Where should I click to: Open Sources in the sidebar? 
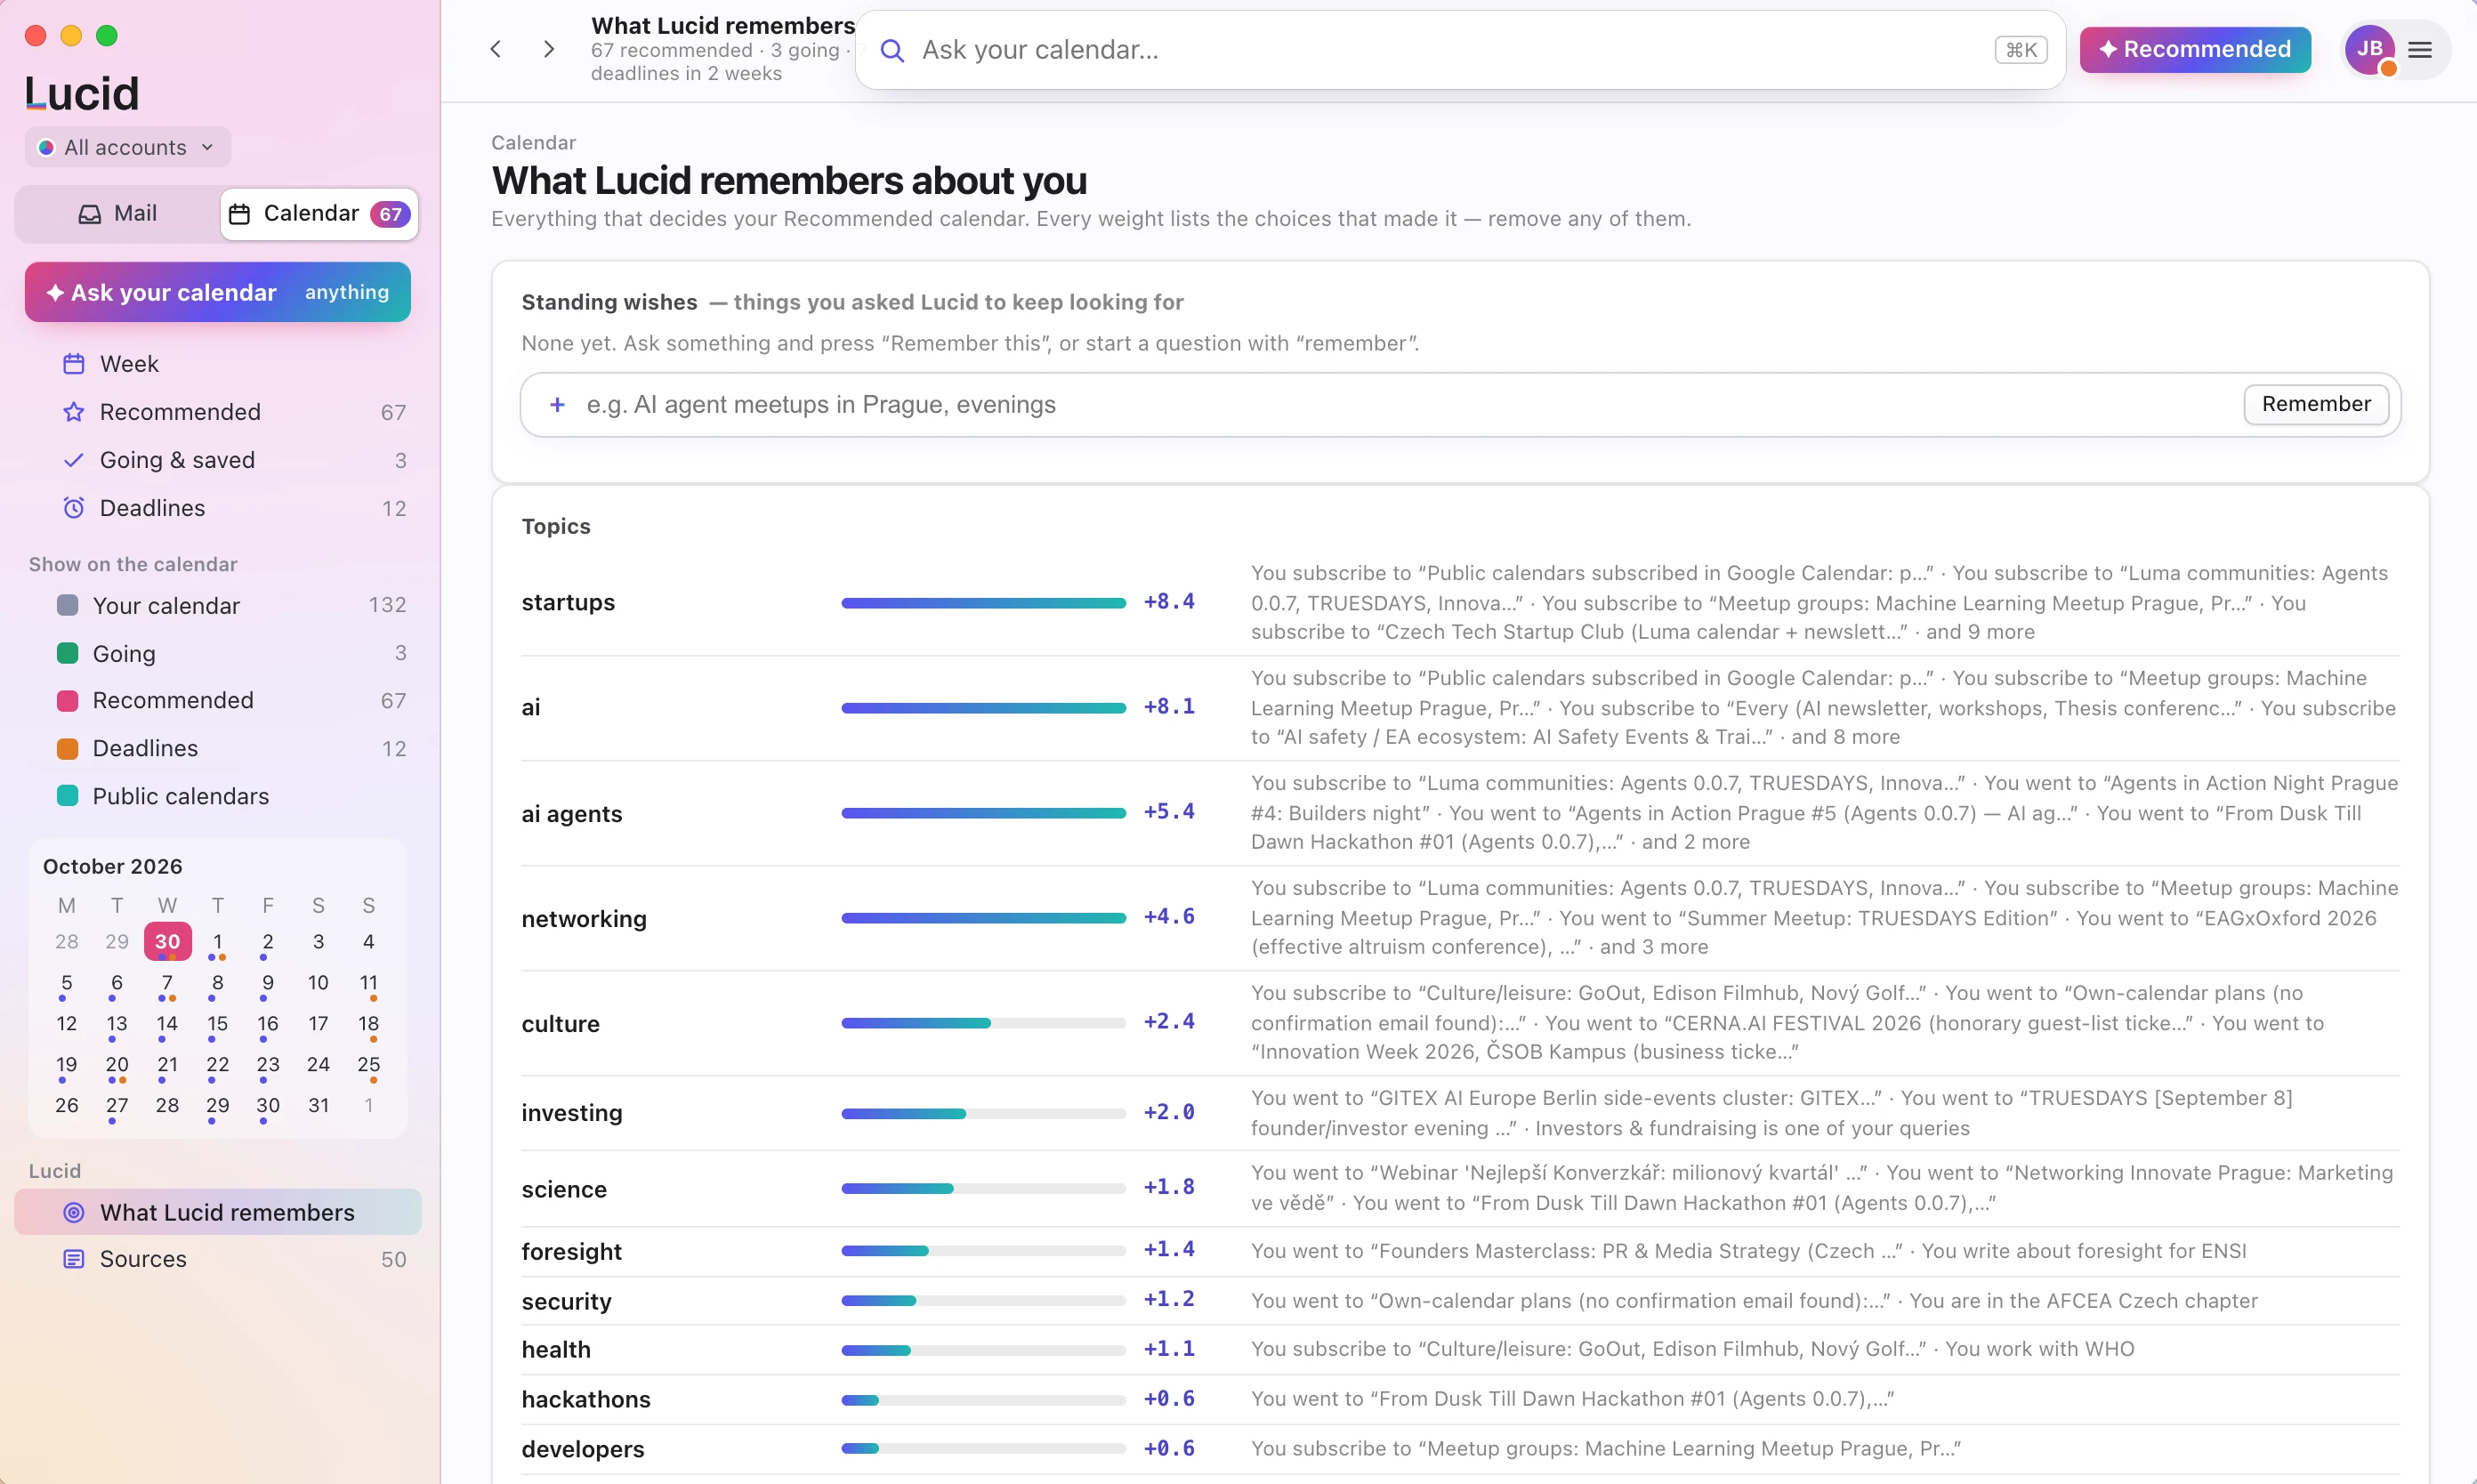(x=218, y=1259)
